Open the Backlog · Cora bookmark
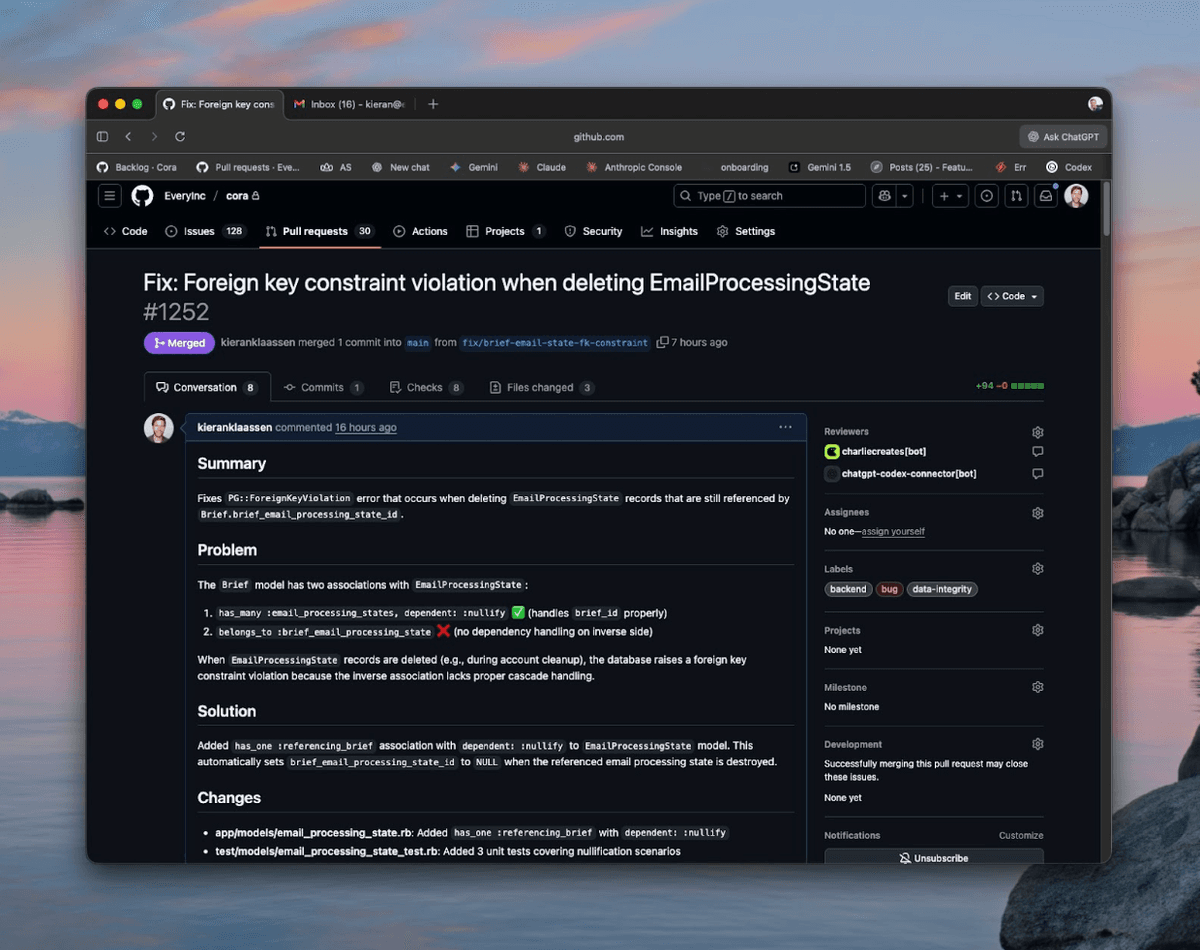 coord(136,167)
